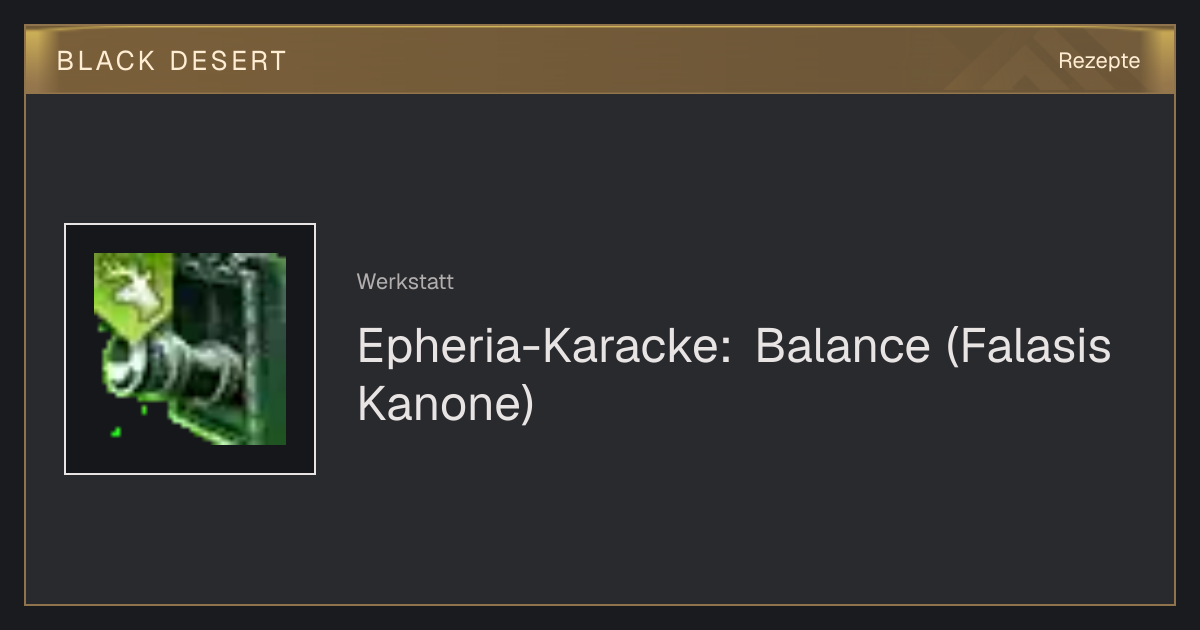Click the gold header banner center
This screenshot has height=630, width=1200.
coord(600,60)
